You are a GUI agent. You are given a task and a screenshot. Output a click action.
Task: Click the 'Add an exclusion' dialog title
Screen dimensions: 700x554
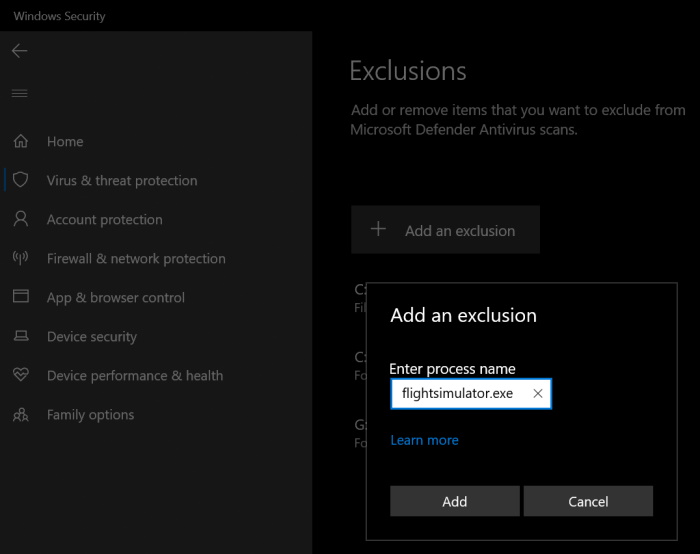pos(463,315)
